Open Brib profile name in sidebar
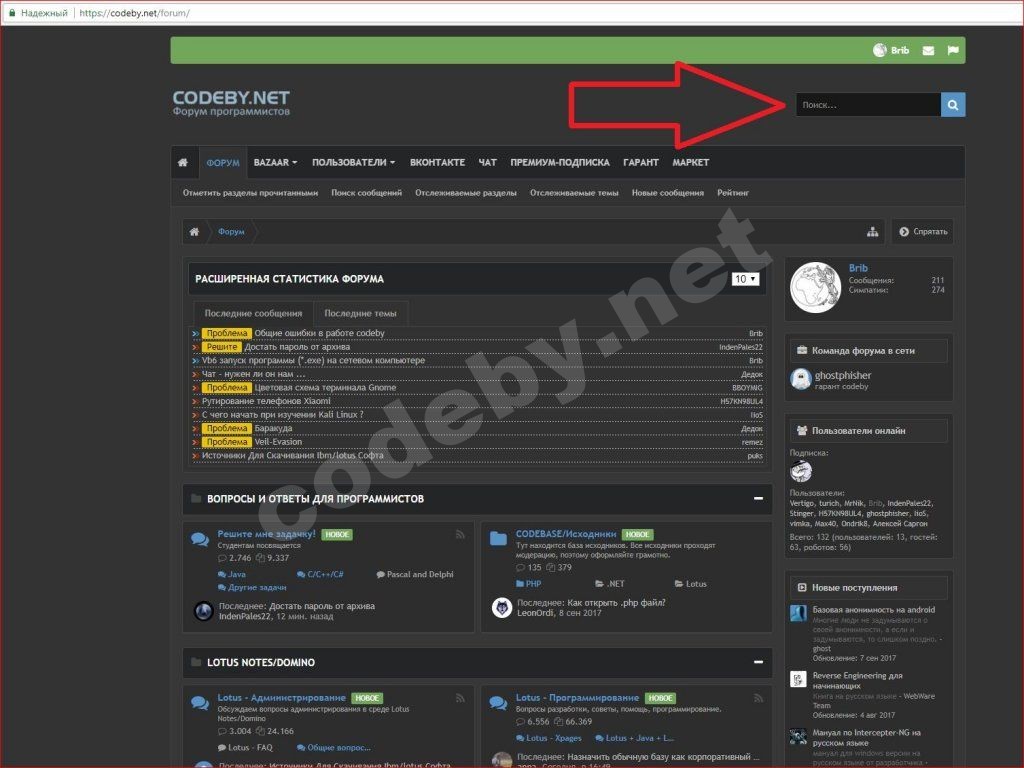This screenshot has width=1024, height=768. point(858,268)
